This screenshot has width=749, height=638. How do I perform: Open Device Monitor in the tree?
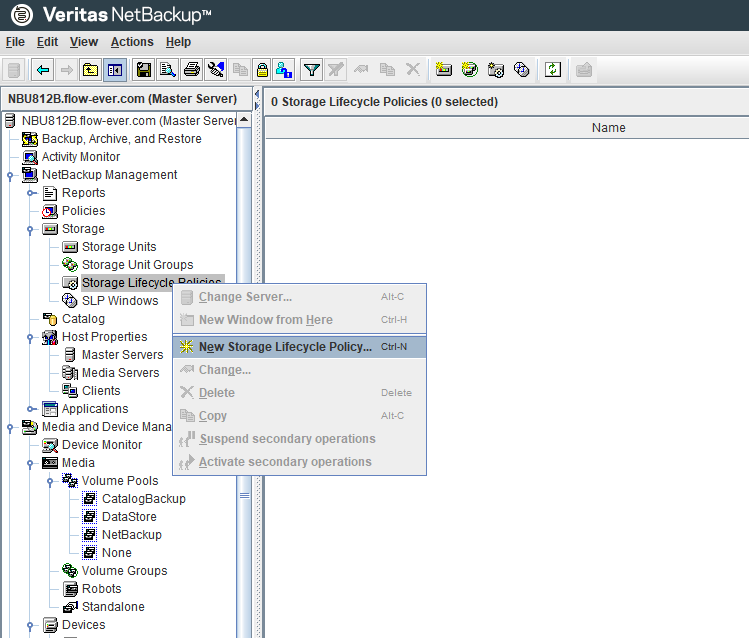click(x=102, y=445)
